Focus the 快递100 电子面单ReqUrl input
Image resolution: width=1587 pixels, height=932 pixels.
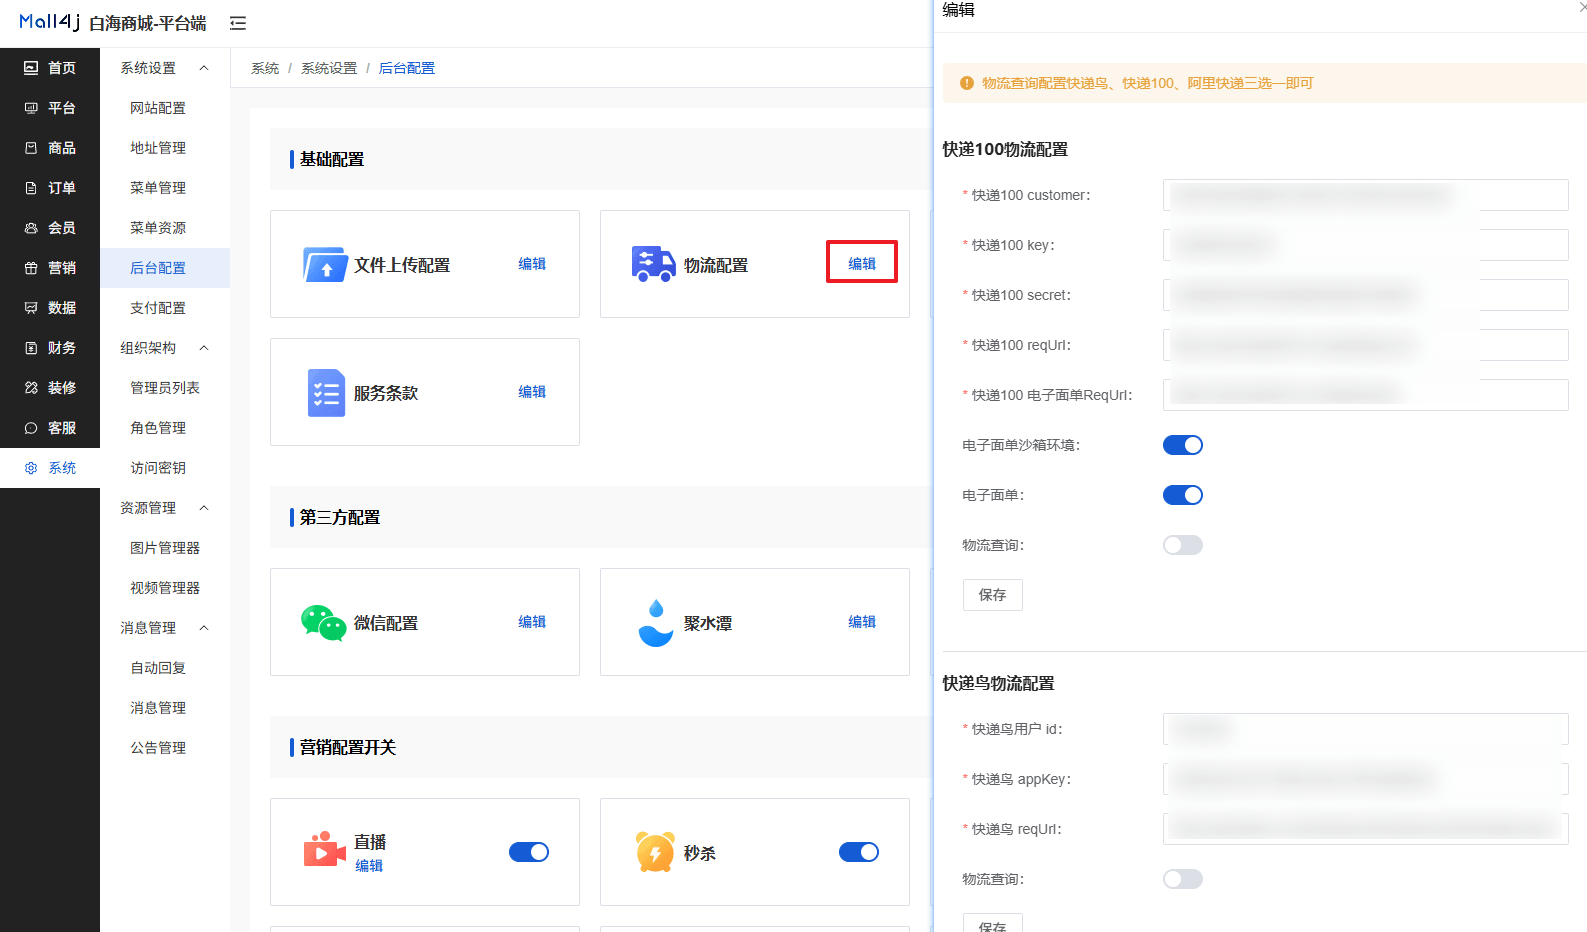coord(1366,395)
